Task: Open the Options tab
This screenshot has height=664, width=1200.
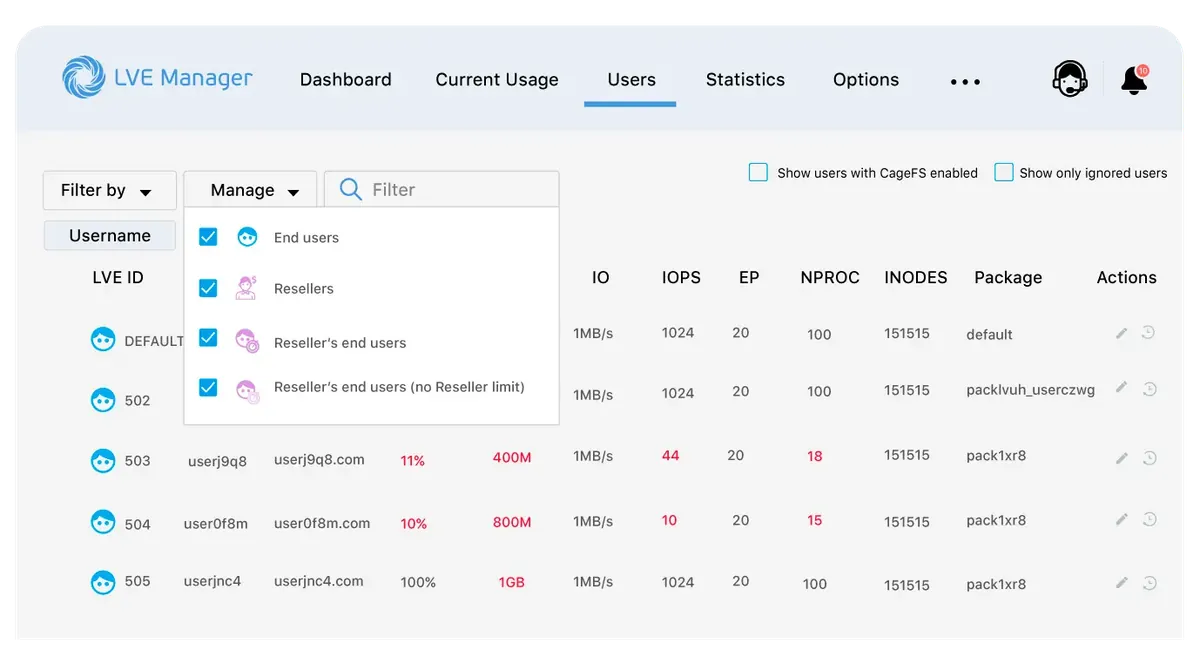Action: tap(866, 80)
